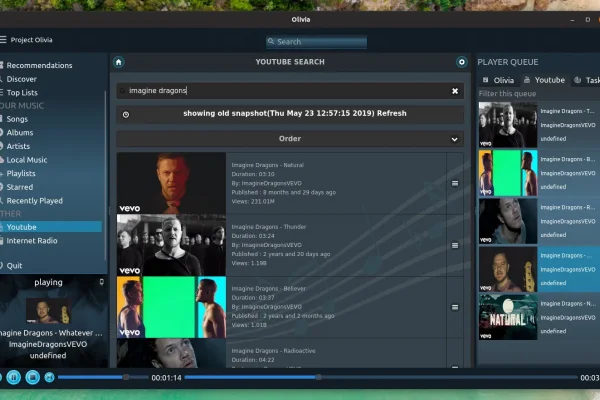Select the first queue item thumbnail
Screen dimensions: 600x400
click(508, 125)
